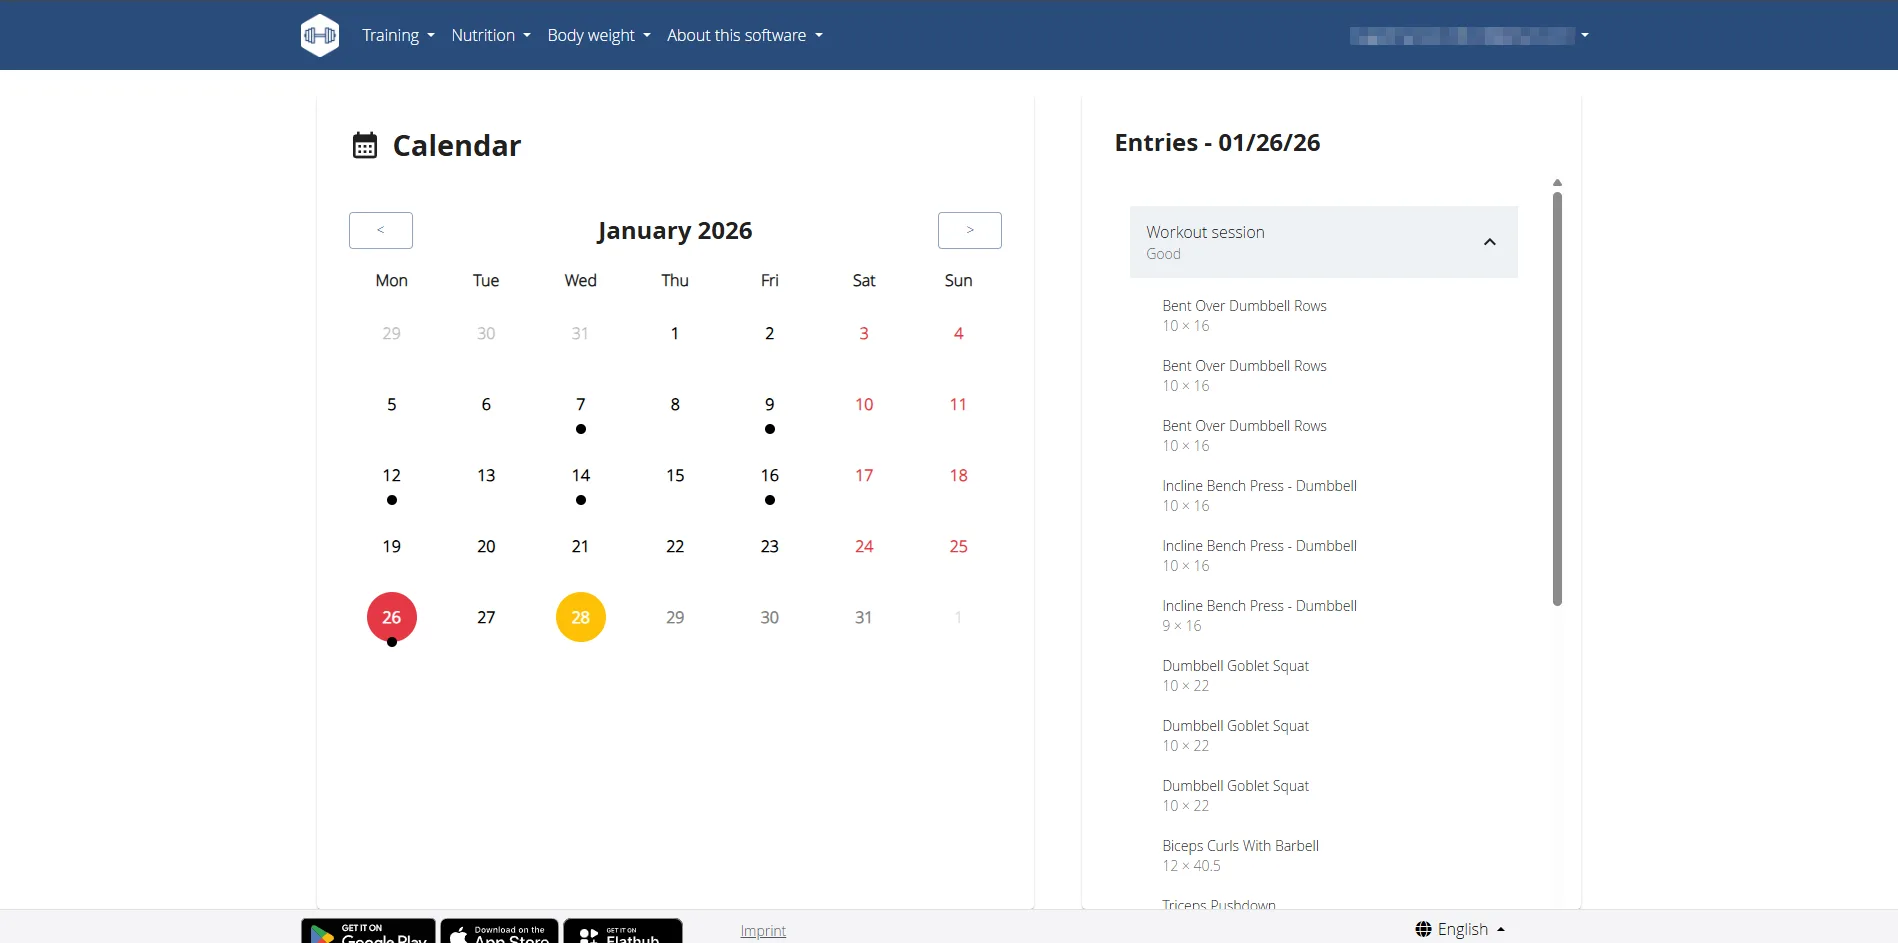Viewport: 1898px width, 943px height.
Task: Go to the previous month
Action: (x=381, y=230)
